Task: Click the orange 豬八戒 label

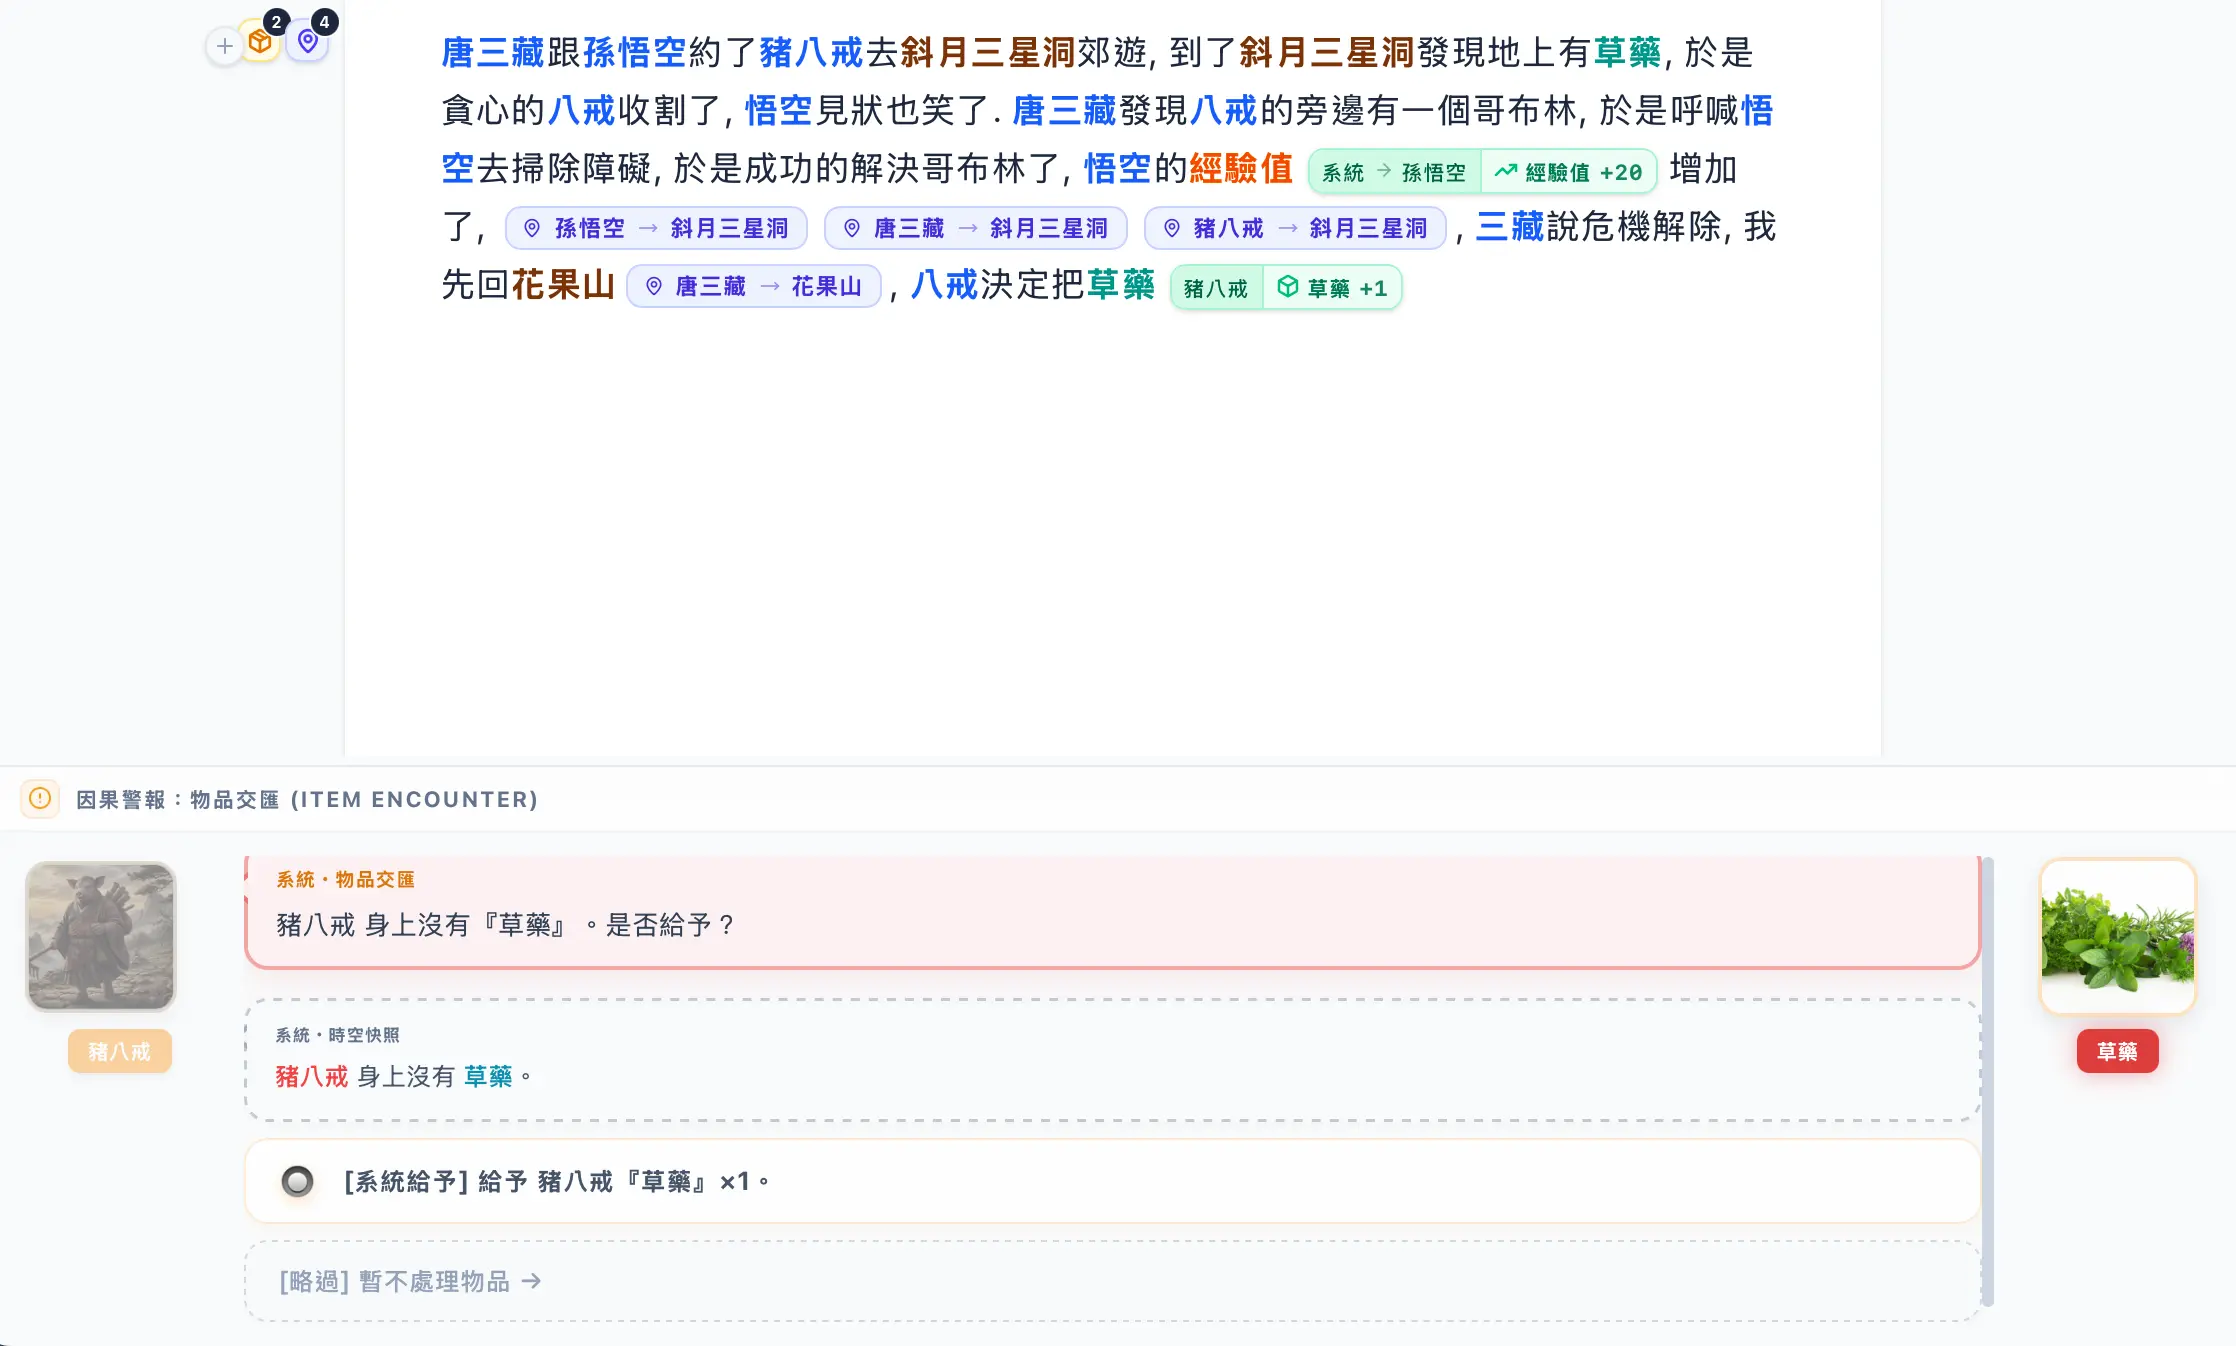Action: [x=119, y=1051]
